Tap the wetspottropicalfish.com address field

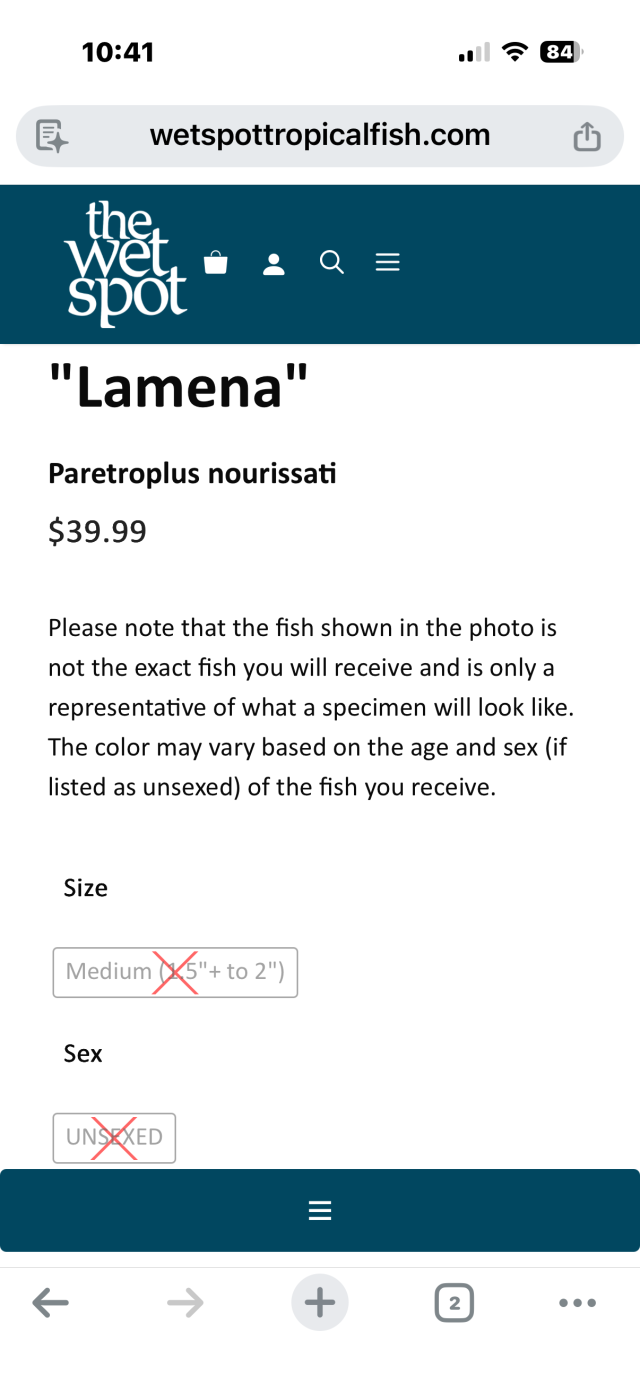320,136
